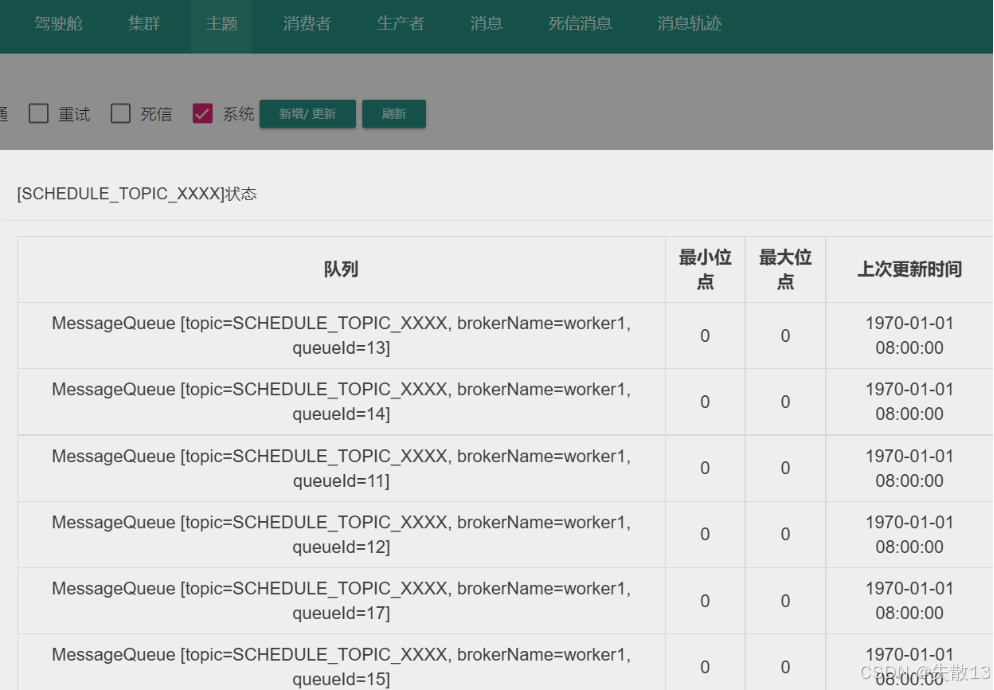Click the 队列 column header
Screen dimensions: 994x690
[x=341, y=269]
